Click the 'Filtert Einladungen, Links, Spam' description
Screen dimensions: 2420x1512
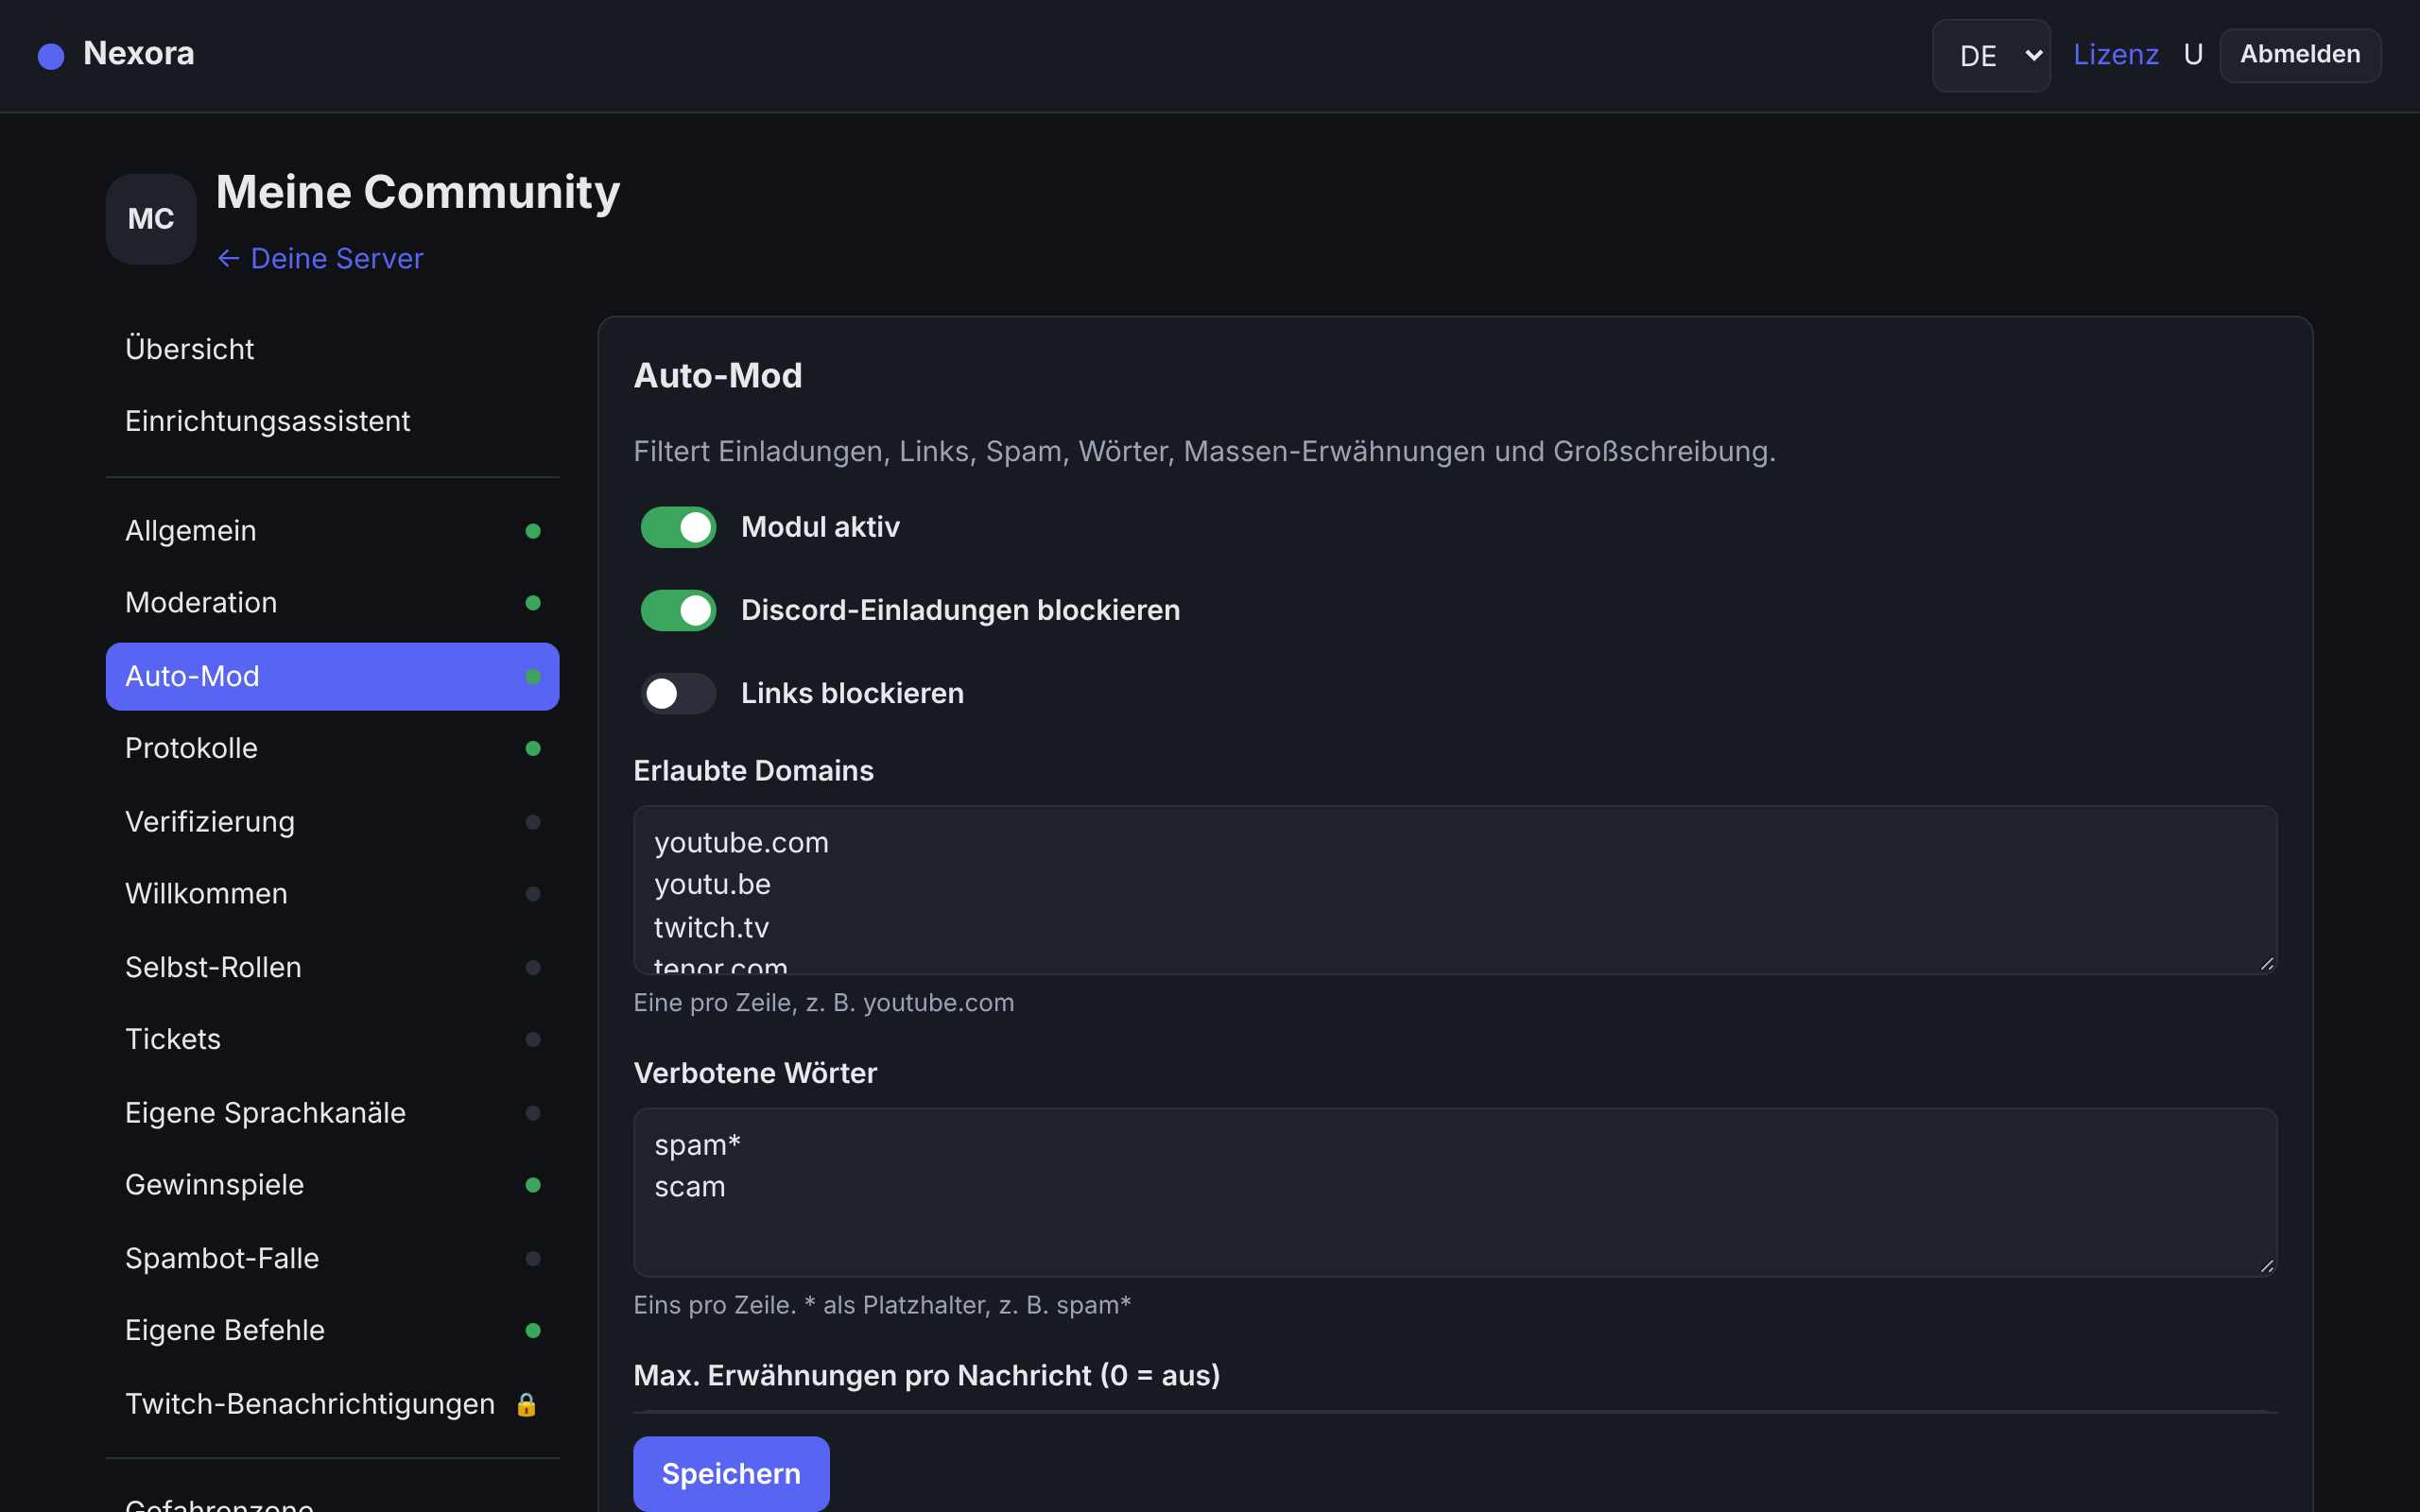[x=1204, y=452]
